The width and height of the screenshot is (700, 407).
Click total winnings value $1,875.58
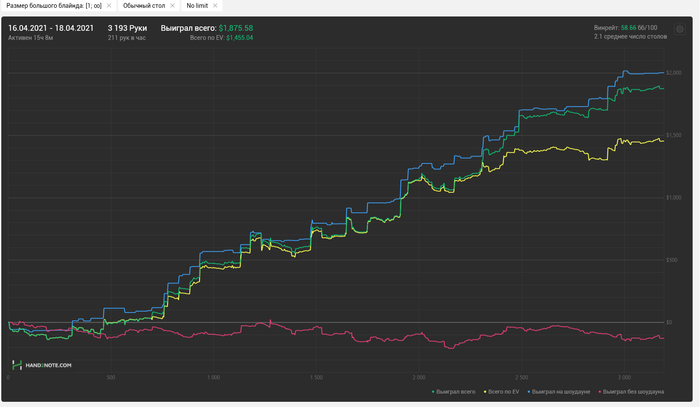point(236,28)
